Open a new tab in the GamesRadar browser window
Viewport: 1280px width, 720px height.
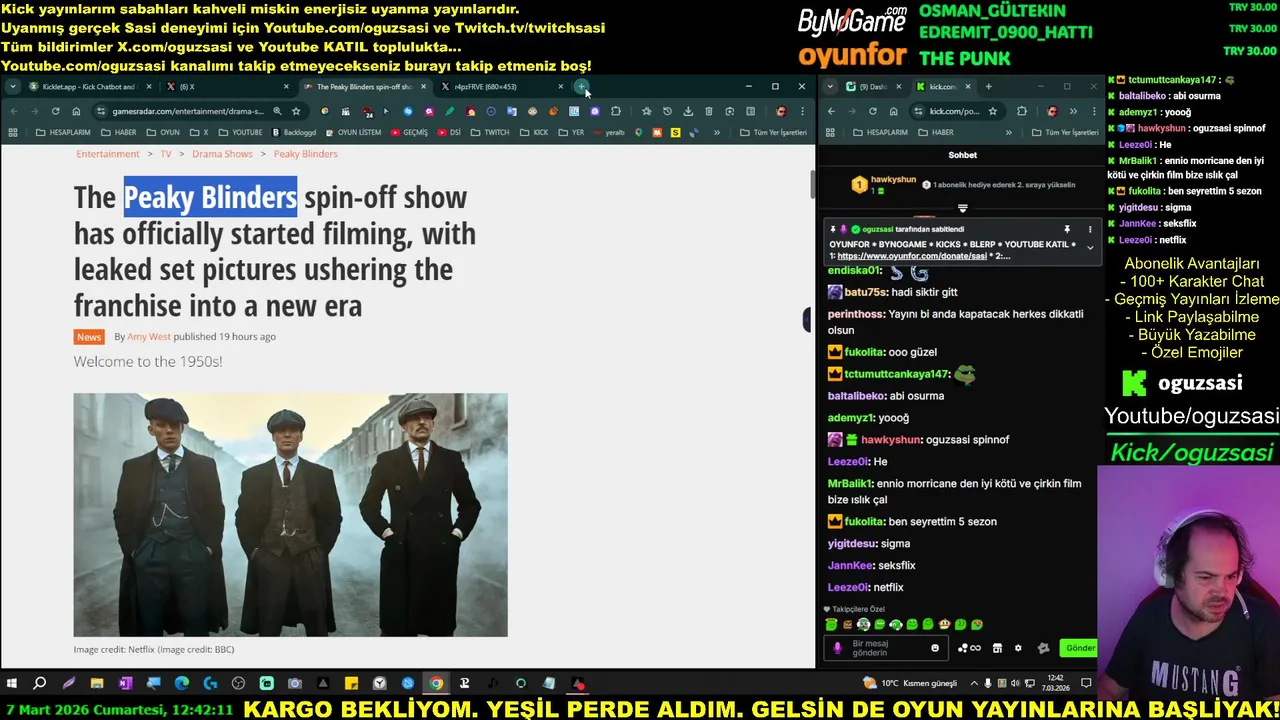(x=581, y=86)
